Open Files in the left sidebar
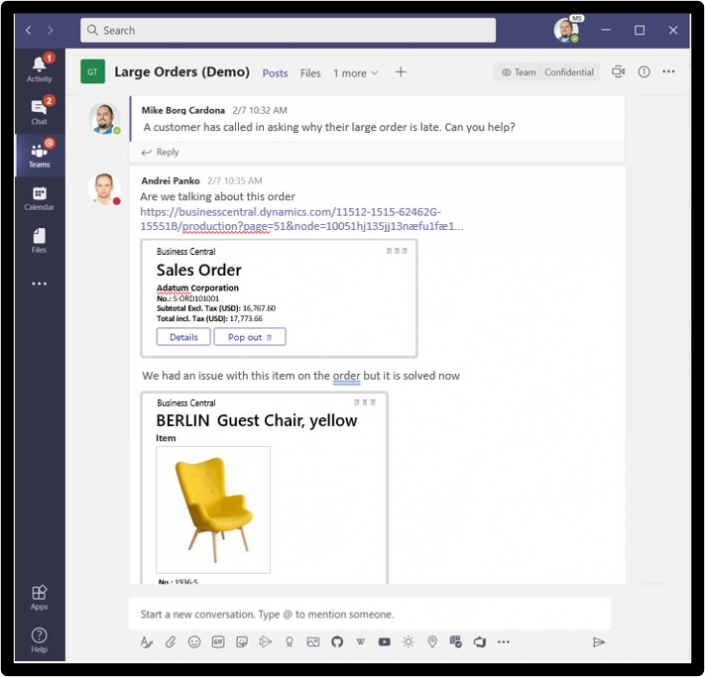Image resolution: width=705 pixels, height=677 pixels. (39, 240)
